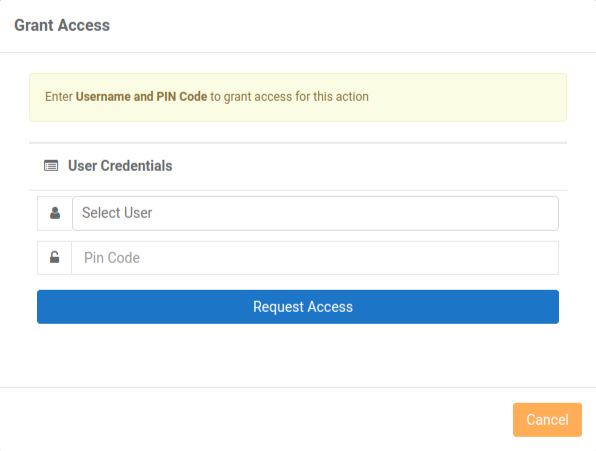Dismiss the dialog using Cancel
The width and height of the screenshot is (596, 451).
tap(547, 419)
